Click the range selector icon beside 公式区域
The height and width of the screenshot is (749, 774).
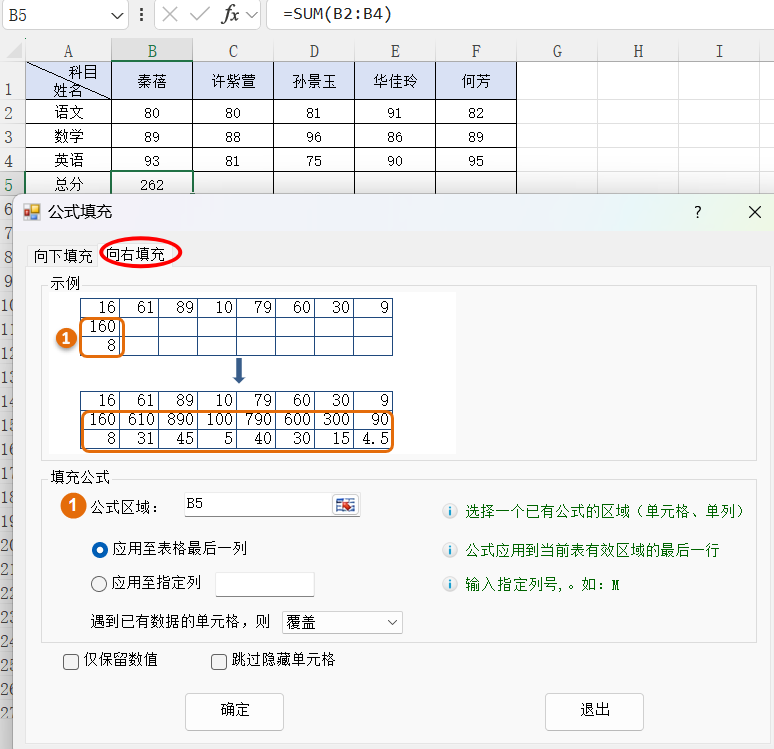click(346, 505)
